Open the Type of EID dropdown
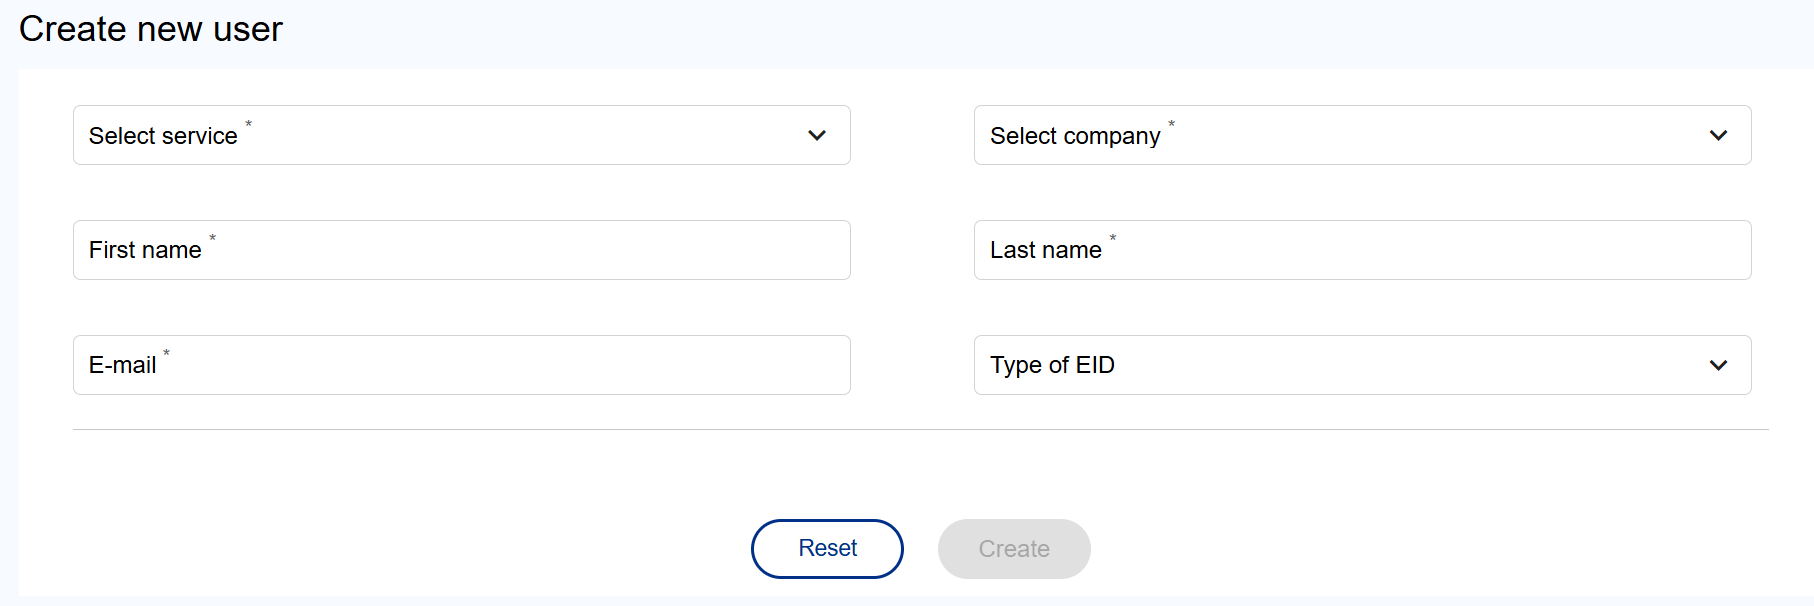This screenshot has width=1814, height=606. pyautogui.click(x=1362, y=365)
